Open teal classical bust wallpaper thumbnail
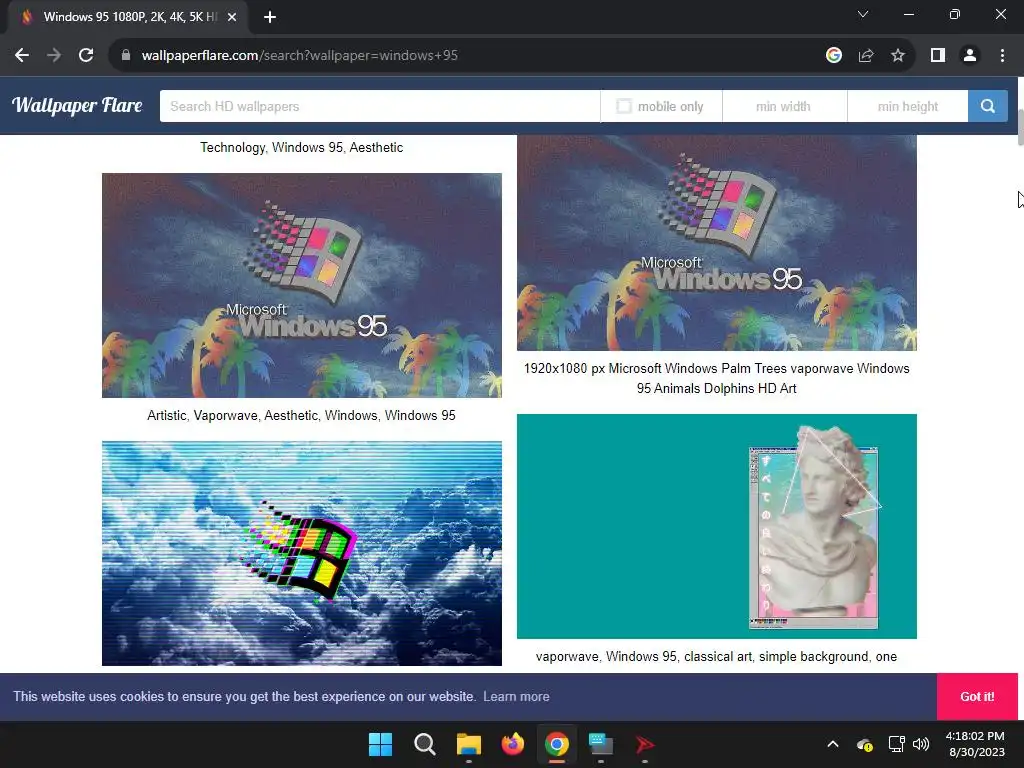This screenshot has height=768, width=1024. point(716,526)
